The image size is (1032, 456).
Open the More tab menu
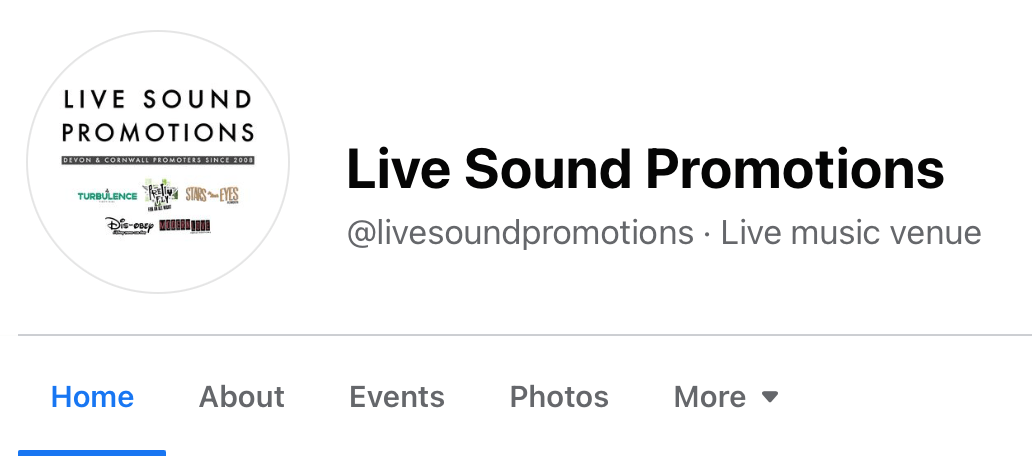tap(726, 397)
